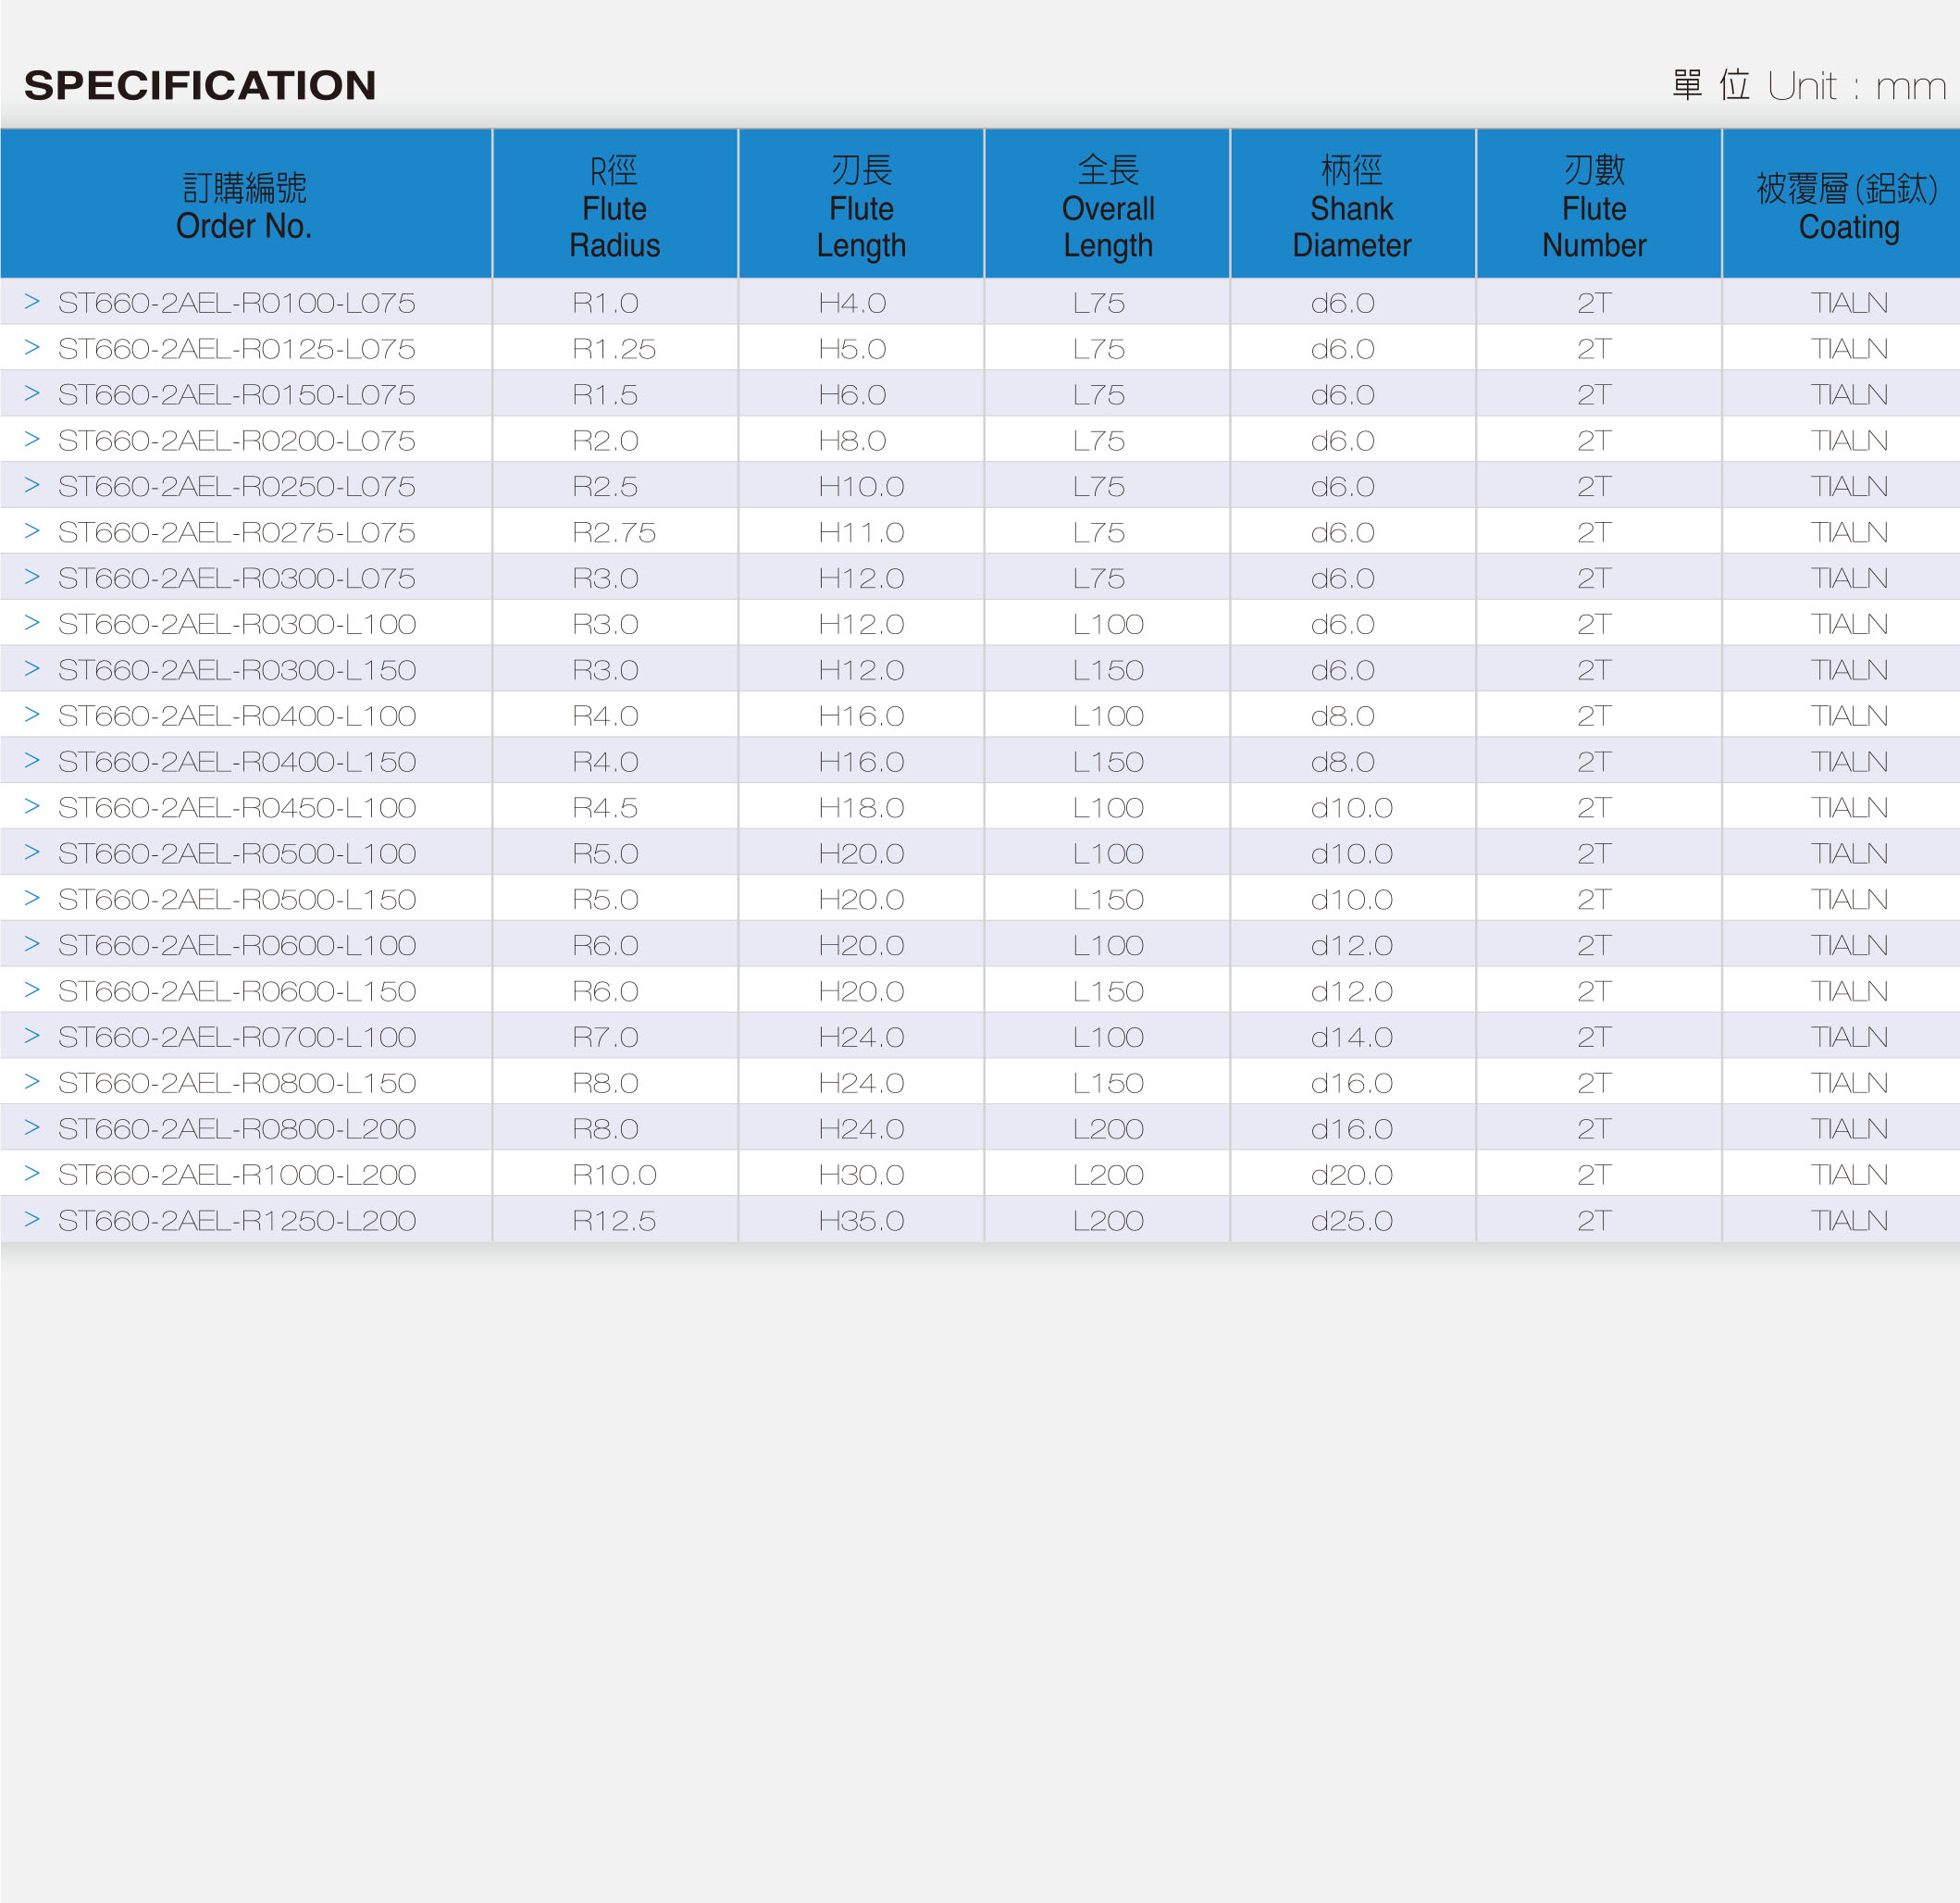Select order number ST660-2AEL-R0300-L100
The height and width of the screenshot is (1903, 1960).
pos(237,624)
